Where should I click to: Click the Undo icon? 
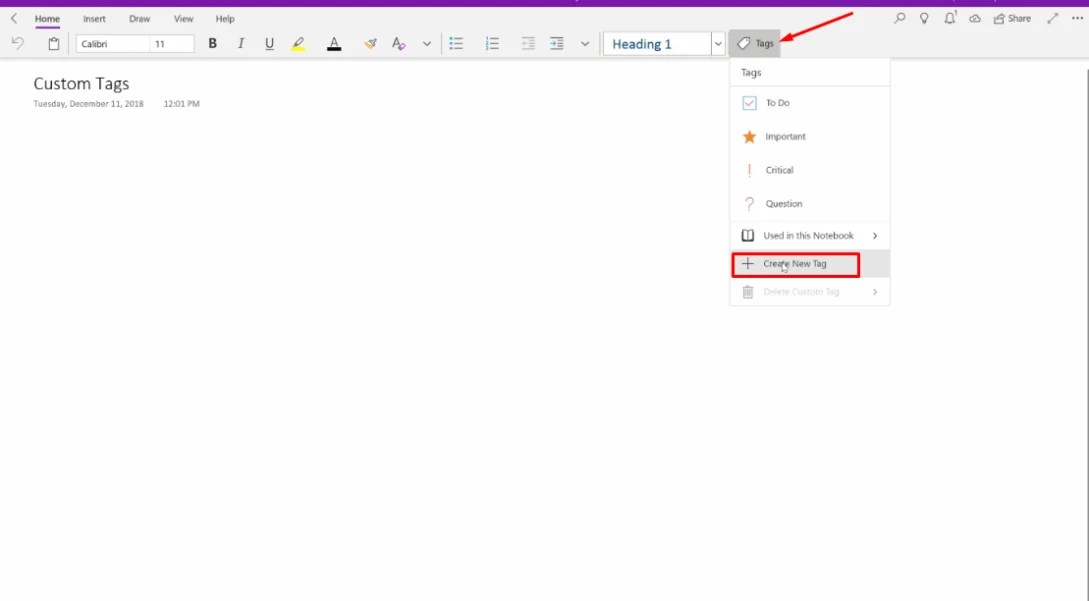pyautogui.click(x=18, y=43)
